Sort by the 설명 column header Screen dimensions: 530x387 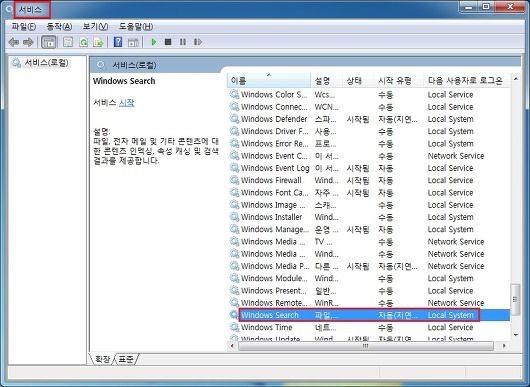pos(327,80)
